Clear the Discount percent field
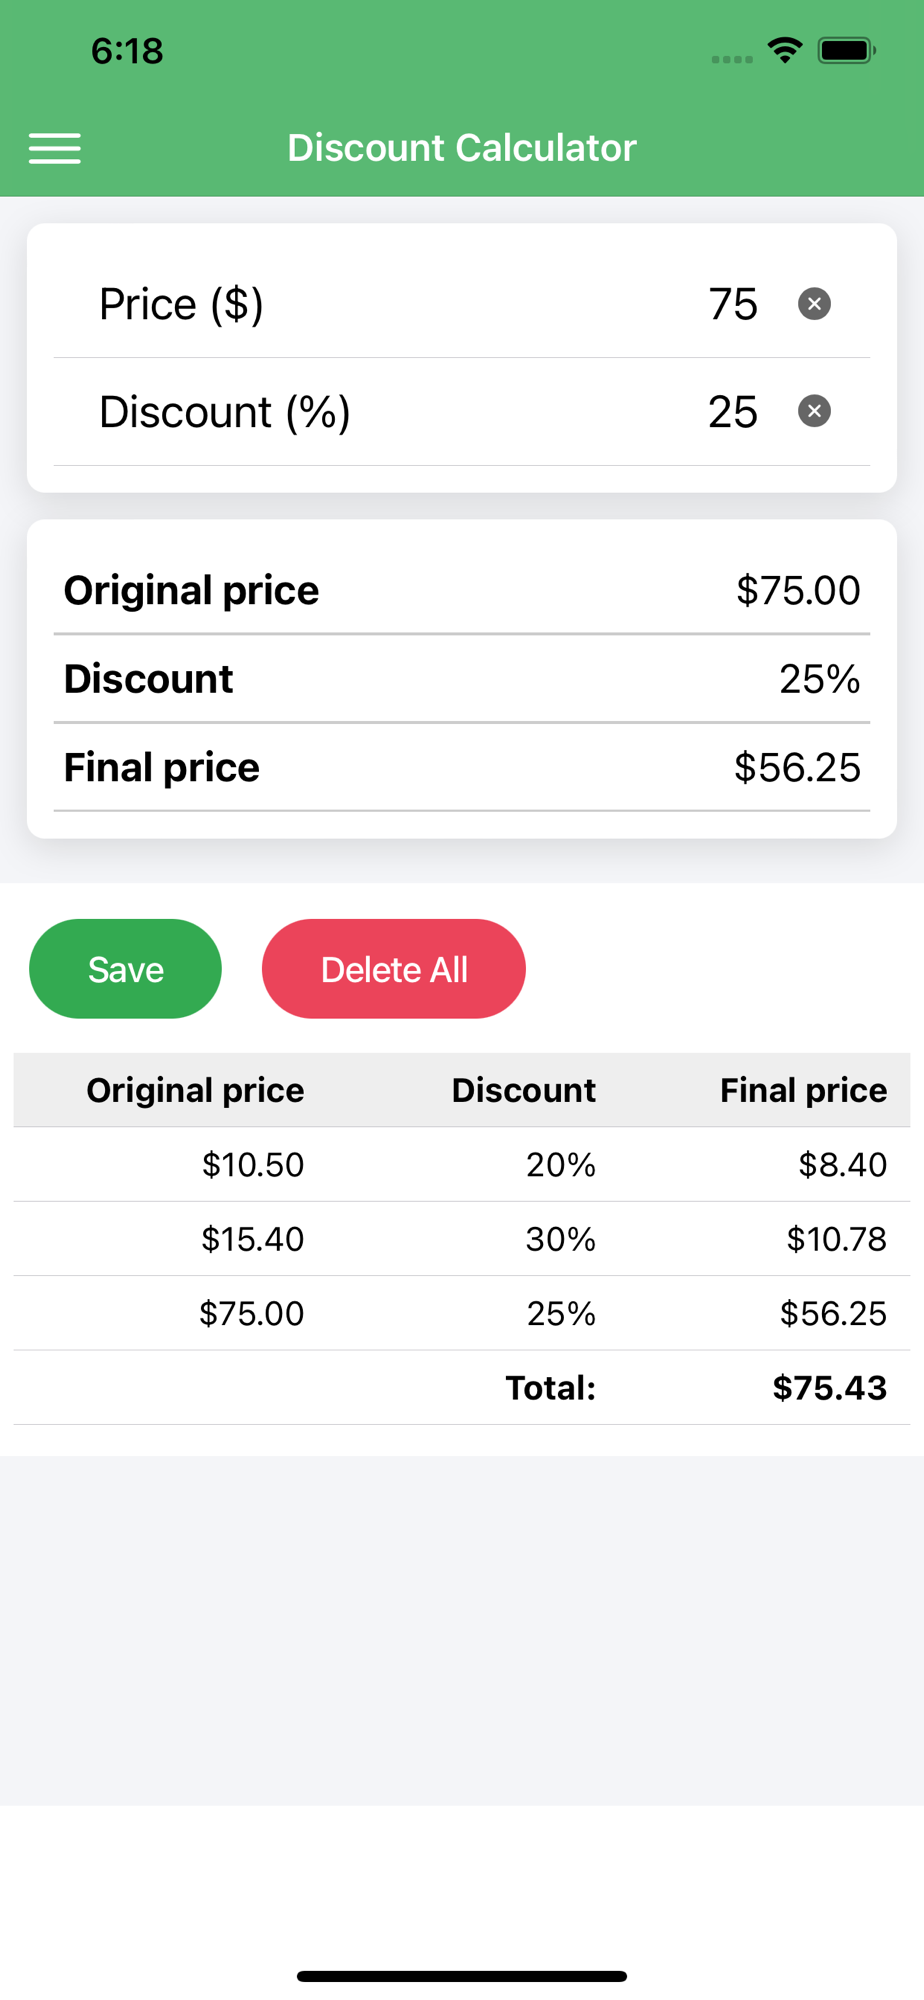 point(814,411)
